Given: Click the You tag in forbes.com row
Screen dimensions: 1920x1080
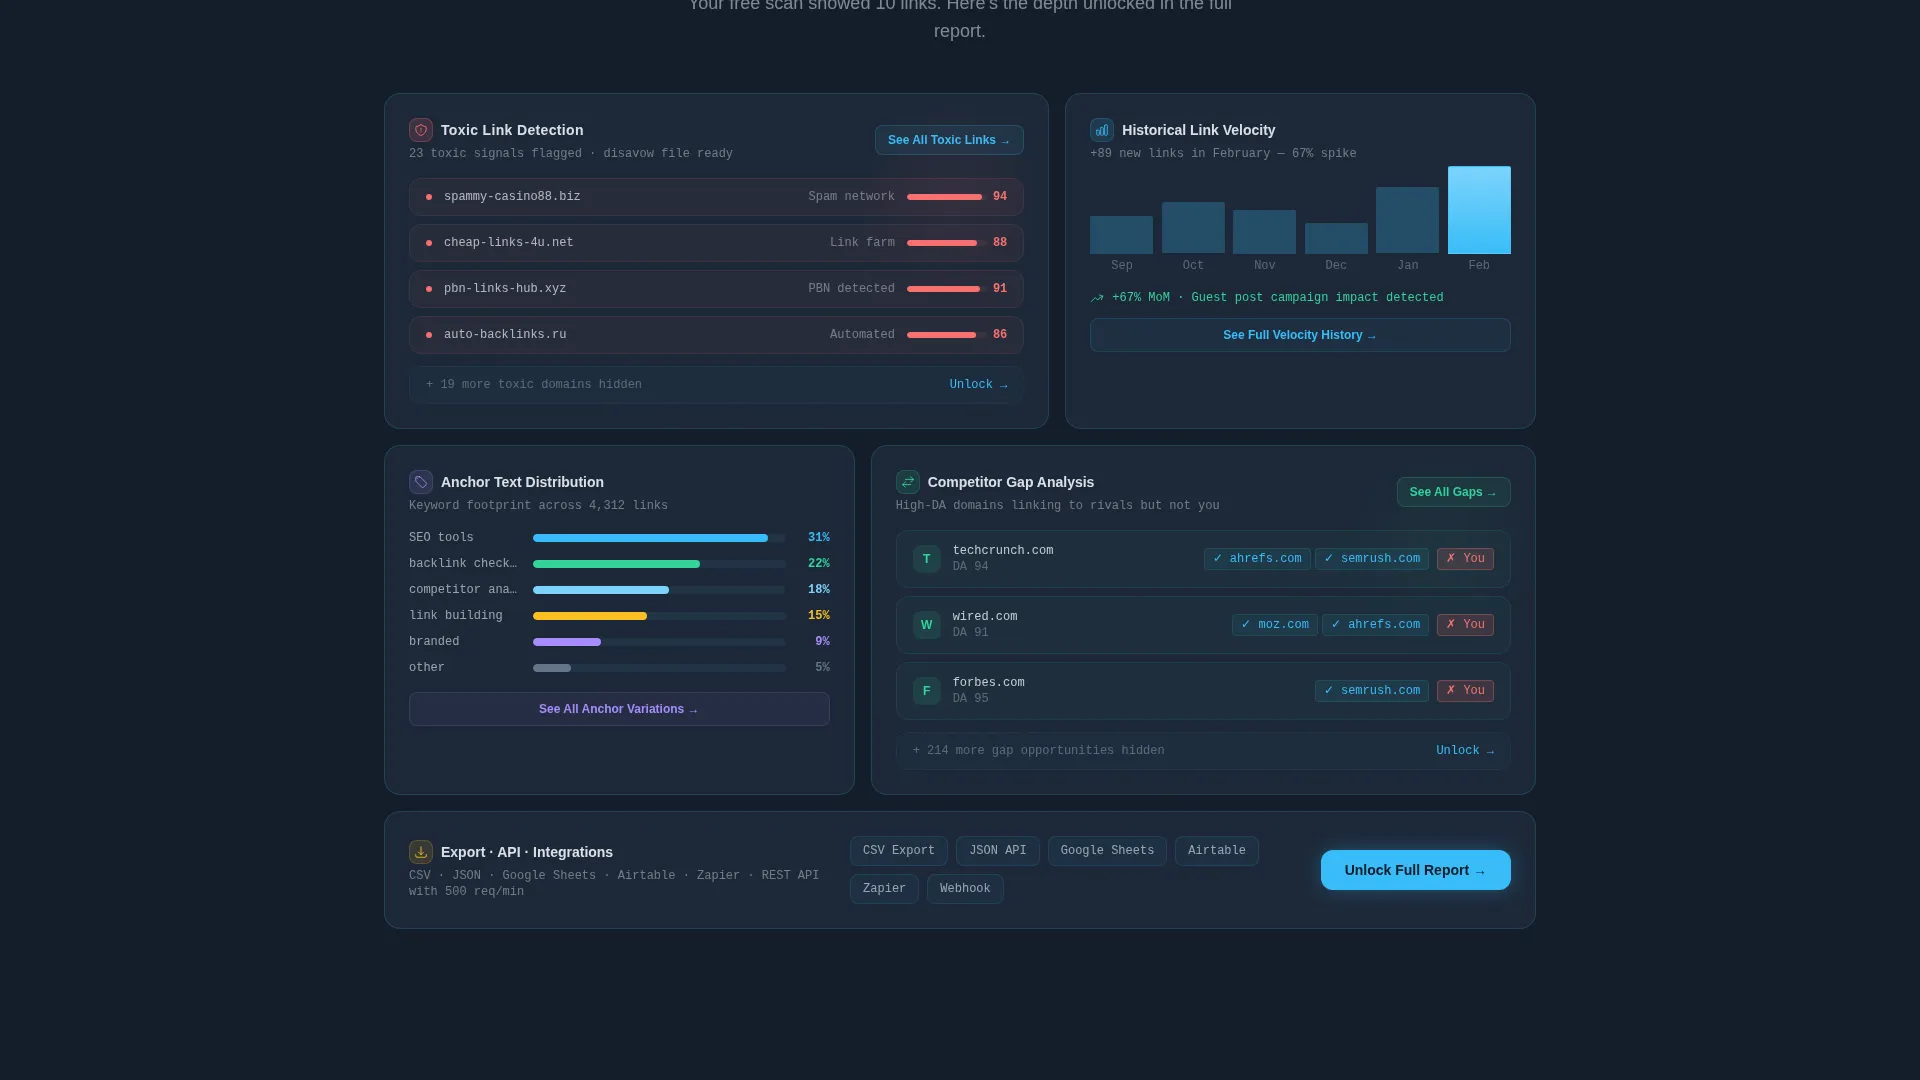Looking at the screenshot, I should [1465, 691].
